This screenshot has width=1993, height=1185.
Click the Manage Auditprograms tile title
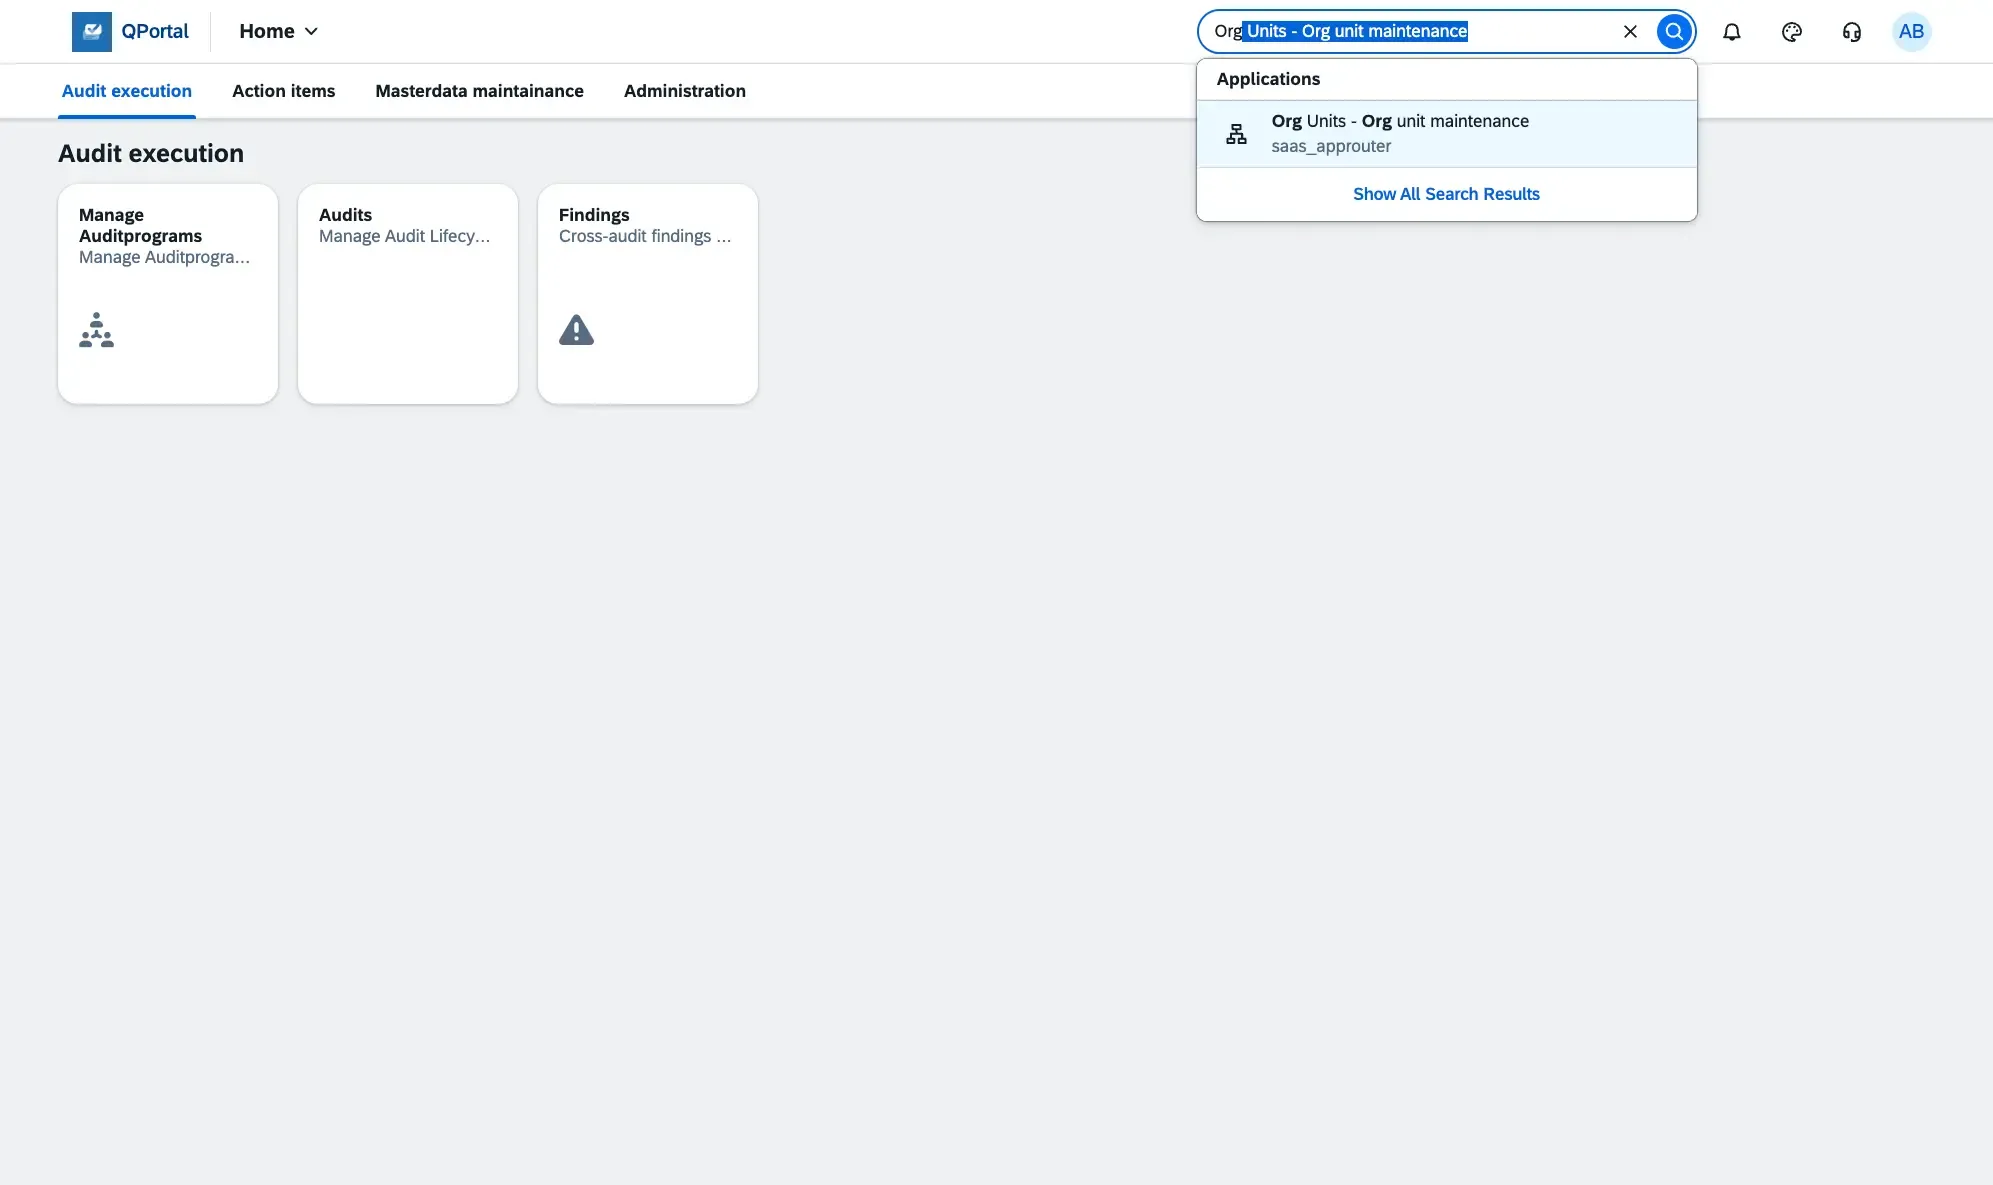point(140,225)
